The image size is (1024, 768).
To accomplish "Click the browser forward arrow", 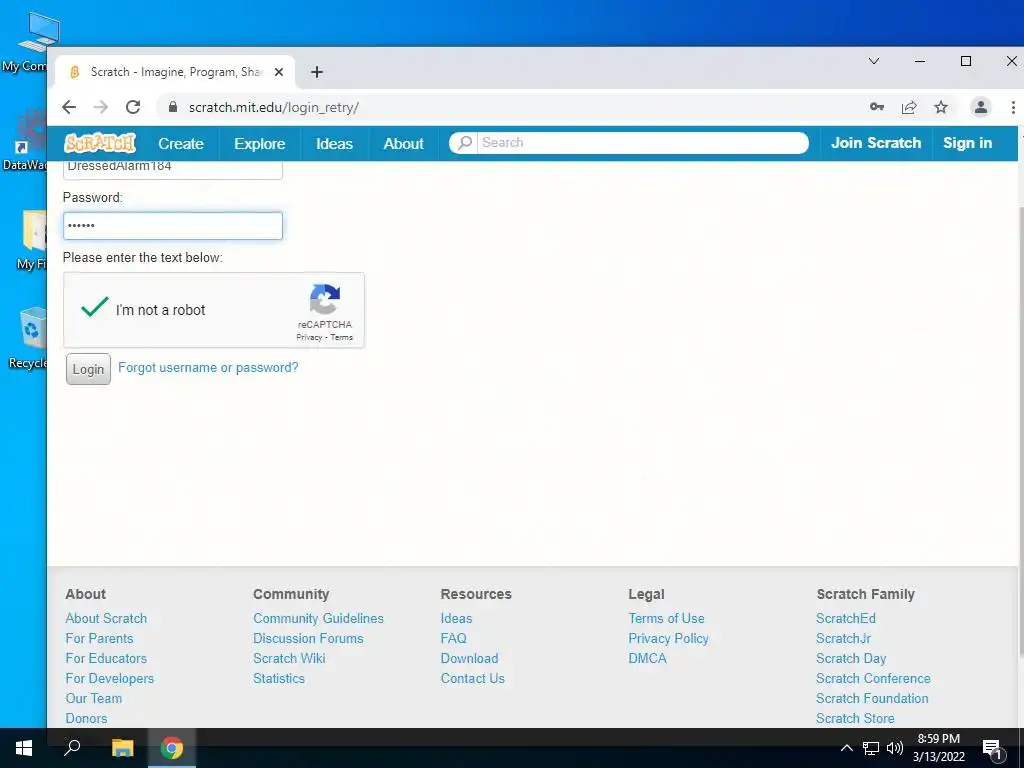I will click(x=101, y=107).
